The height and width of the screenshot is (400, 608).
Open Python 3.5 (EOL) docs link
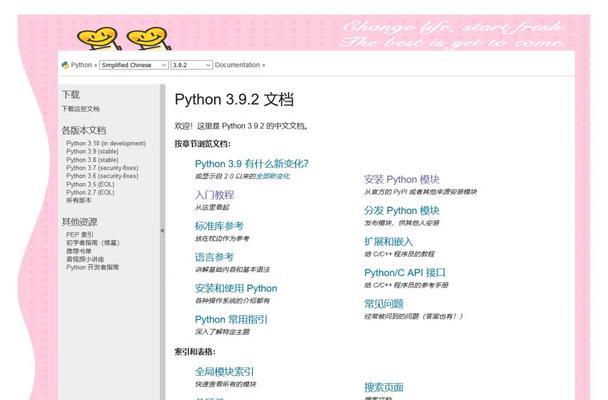point(90,184)
